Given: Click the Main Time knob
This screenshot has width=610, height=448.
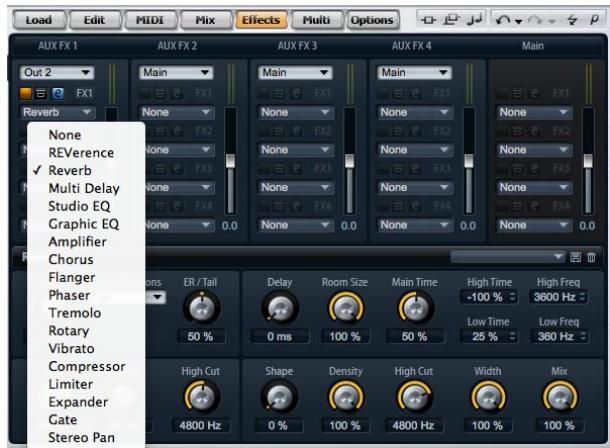Looking at the screenshot, I should tap(415, 309).
